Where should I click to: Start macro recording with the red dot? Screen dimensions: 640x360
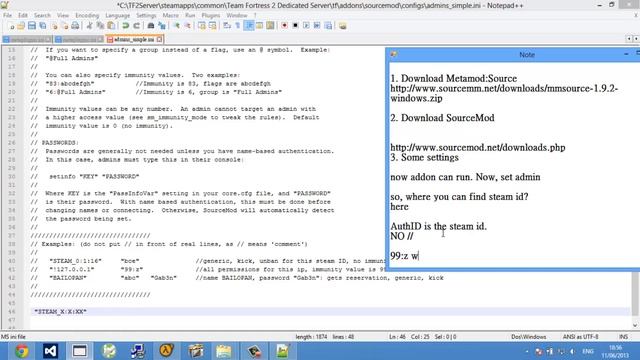(x=284, y=26)
